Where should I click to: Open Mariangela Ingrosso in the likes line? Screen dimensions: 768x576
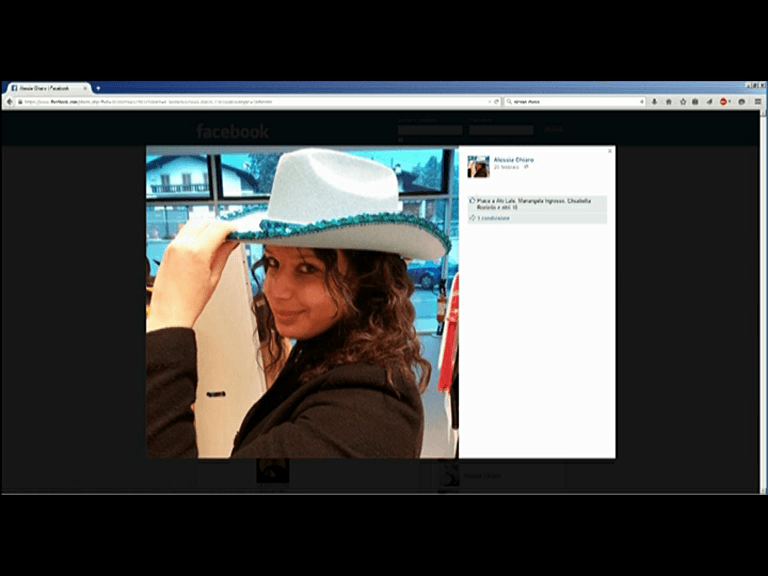pos(541,201)
